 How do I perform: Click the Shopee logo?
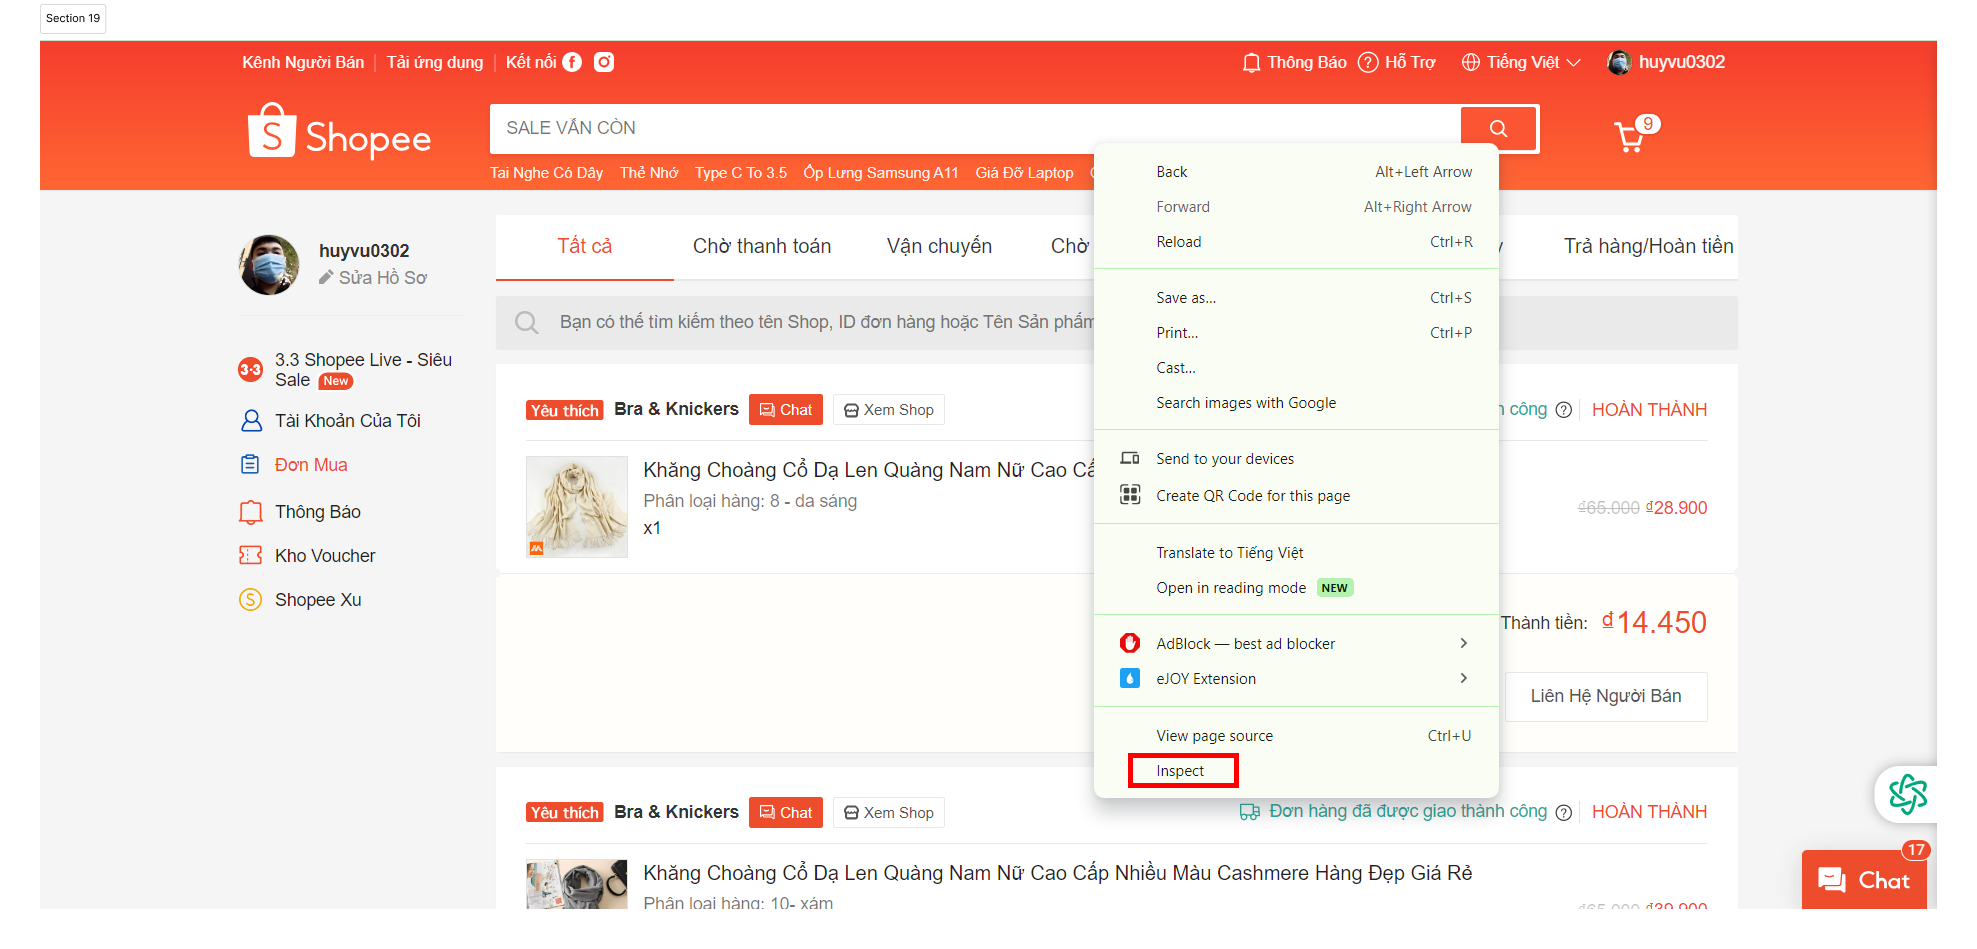[x=339, y=132]
